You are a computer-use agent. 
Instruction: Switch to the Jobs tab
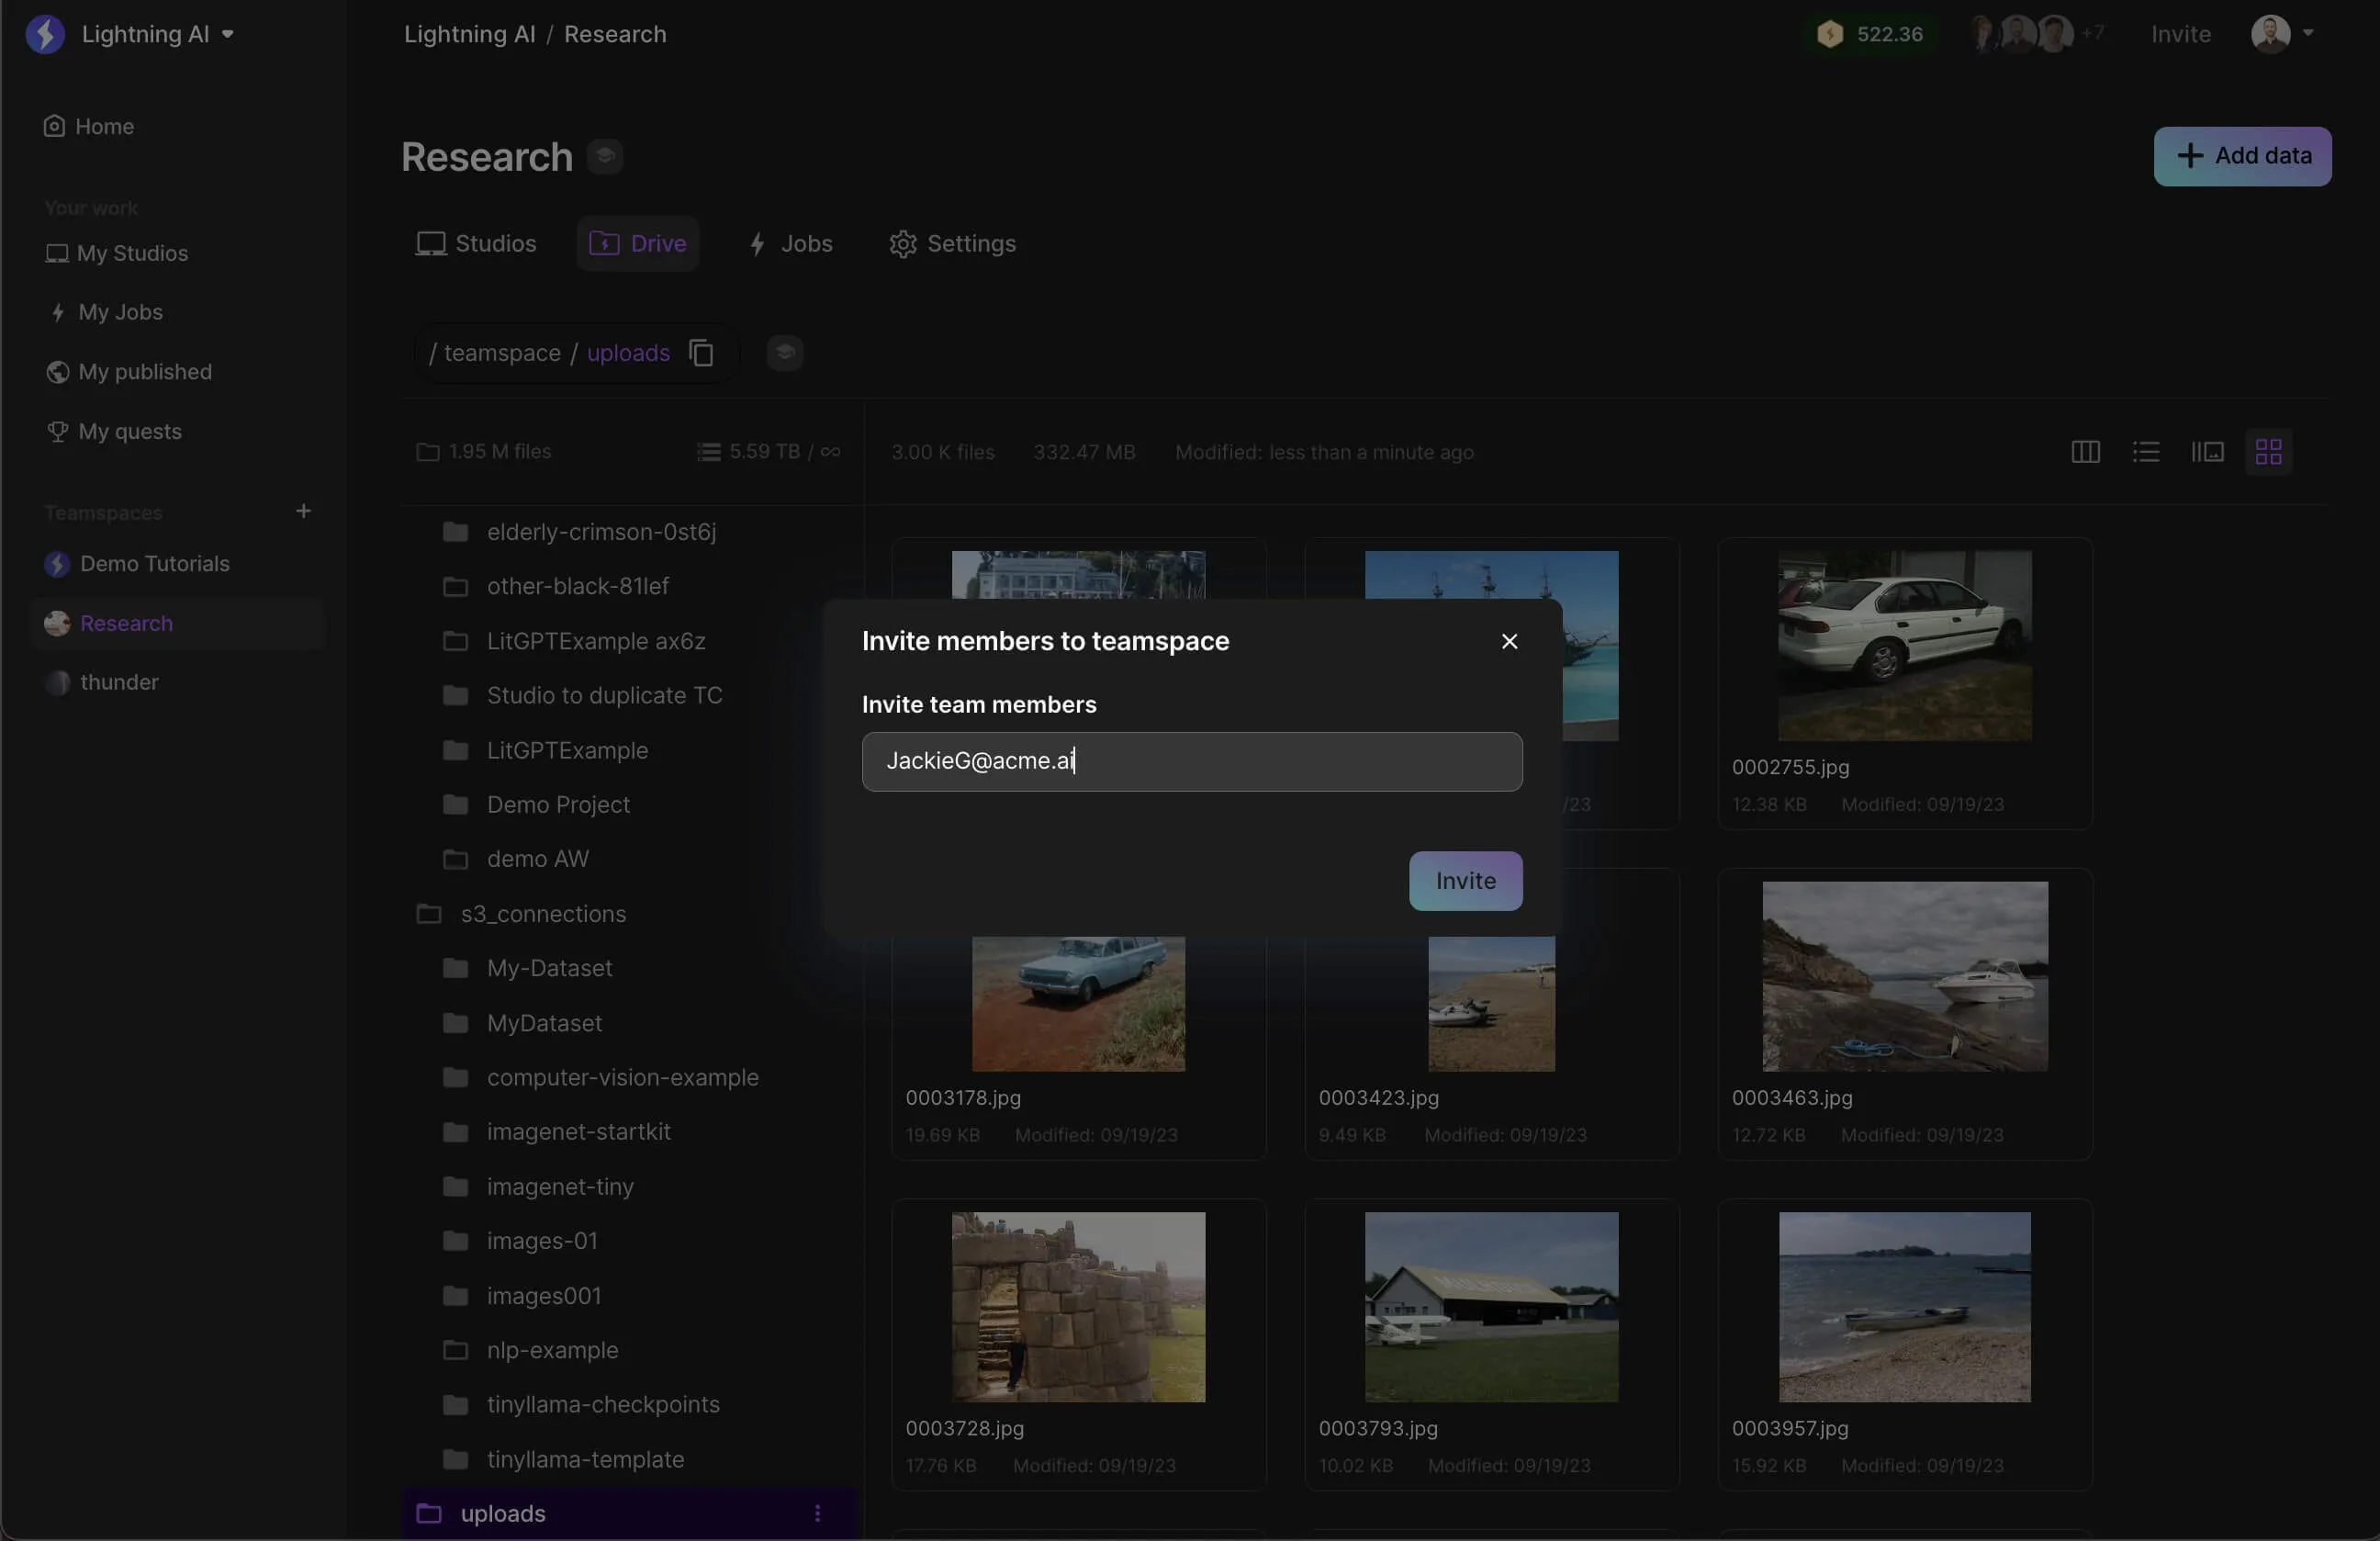(790, 243)
